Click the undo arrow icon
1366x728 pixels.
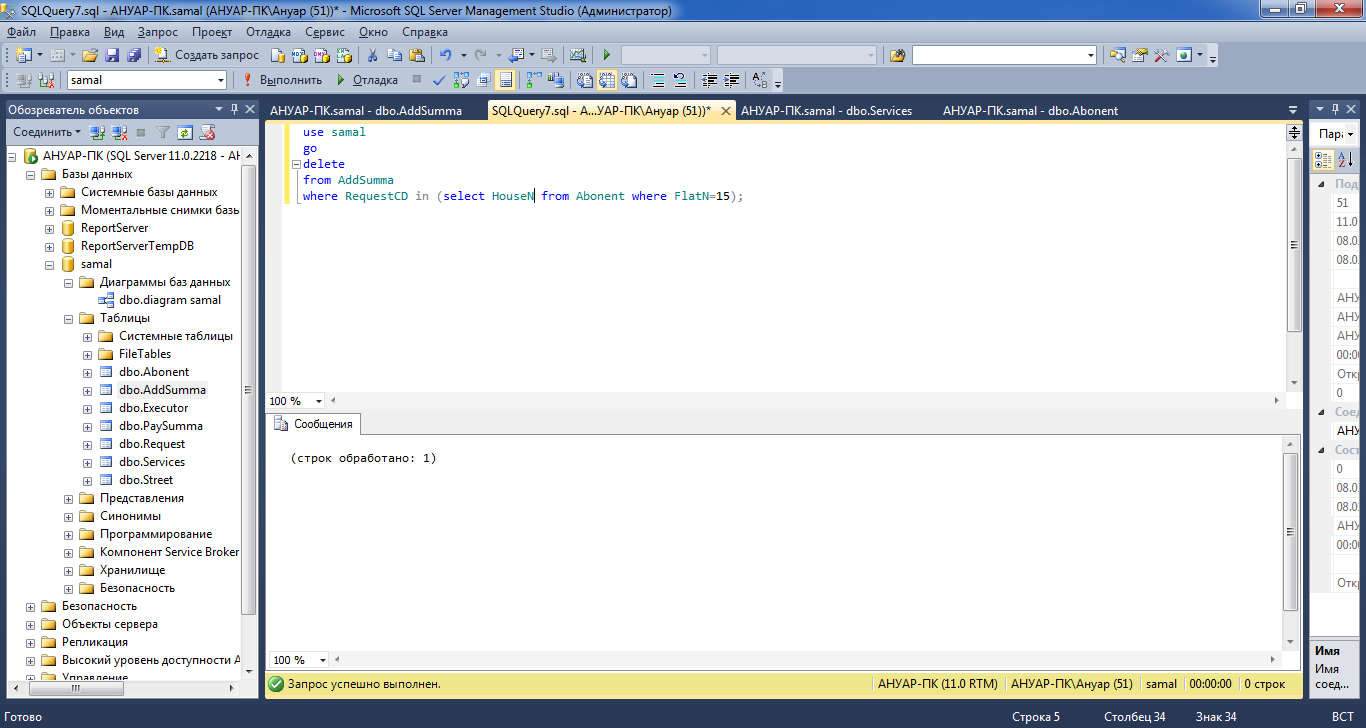(x=445, y=55)
